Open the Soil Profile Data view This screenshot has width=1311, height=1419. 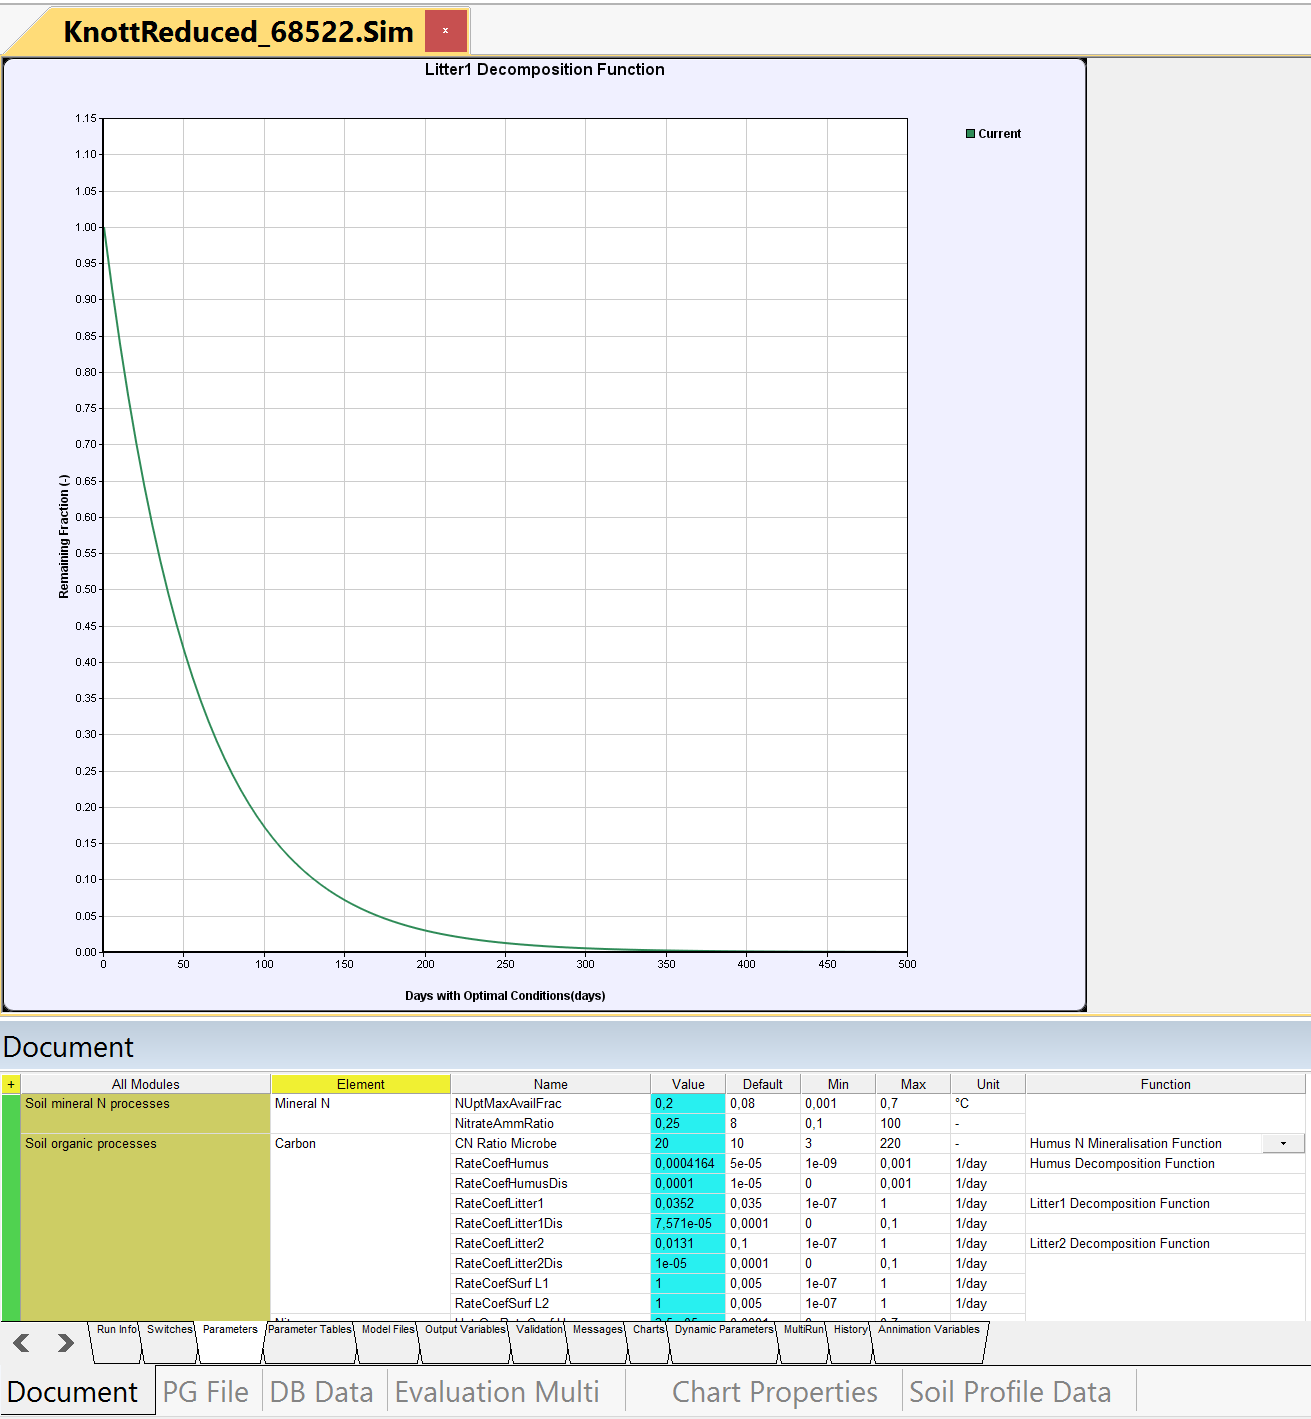[x=1010, y=1391]
